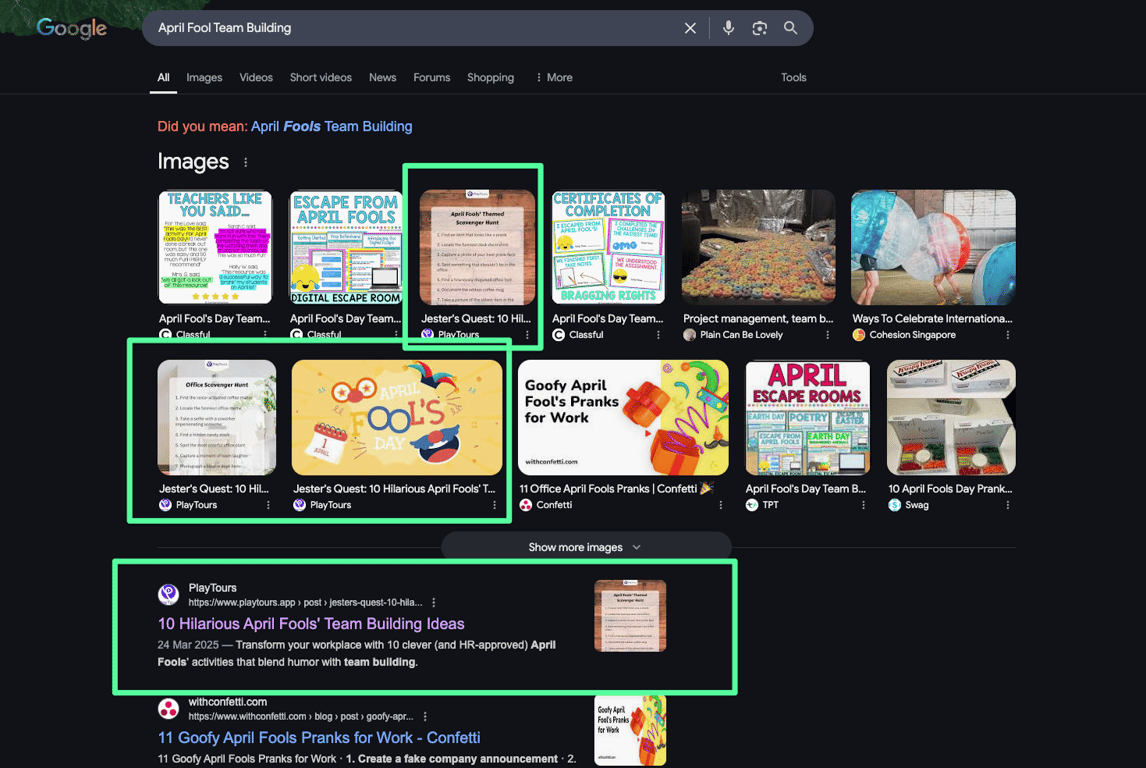Click Plain Can Be Lovely source avatar
The width and height of the screenshot is (1146, 768).
tap(689, 335)
